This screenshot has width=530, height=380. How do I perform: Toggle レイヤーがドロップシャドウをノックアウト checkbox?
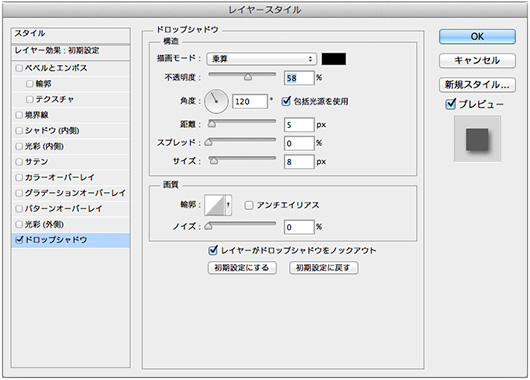[x=213, y=250]
